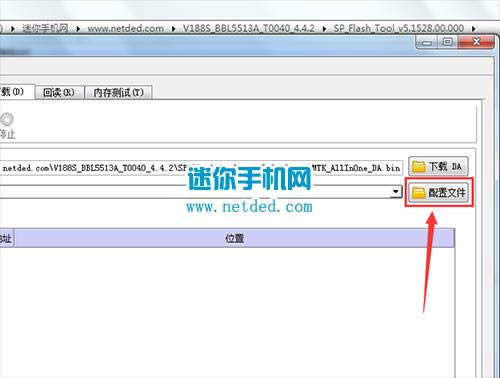Open the SP_Flash_Tool_v5.1528.00.000 breadcrumb folder

click(x=399, y=28)
